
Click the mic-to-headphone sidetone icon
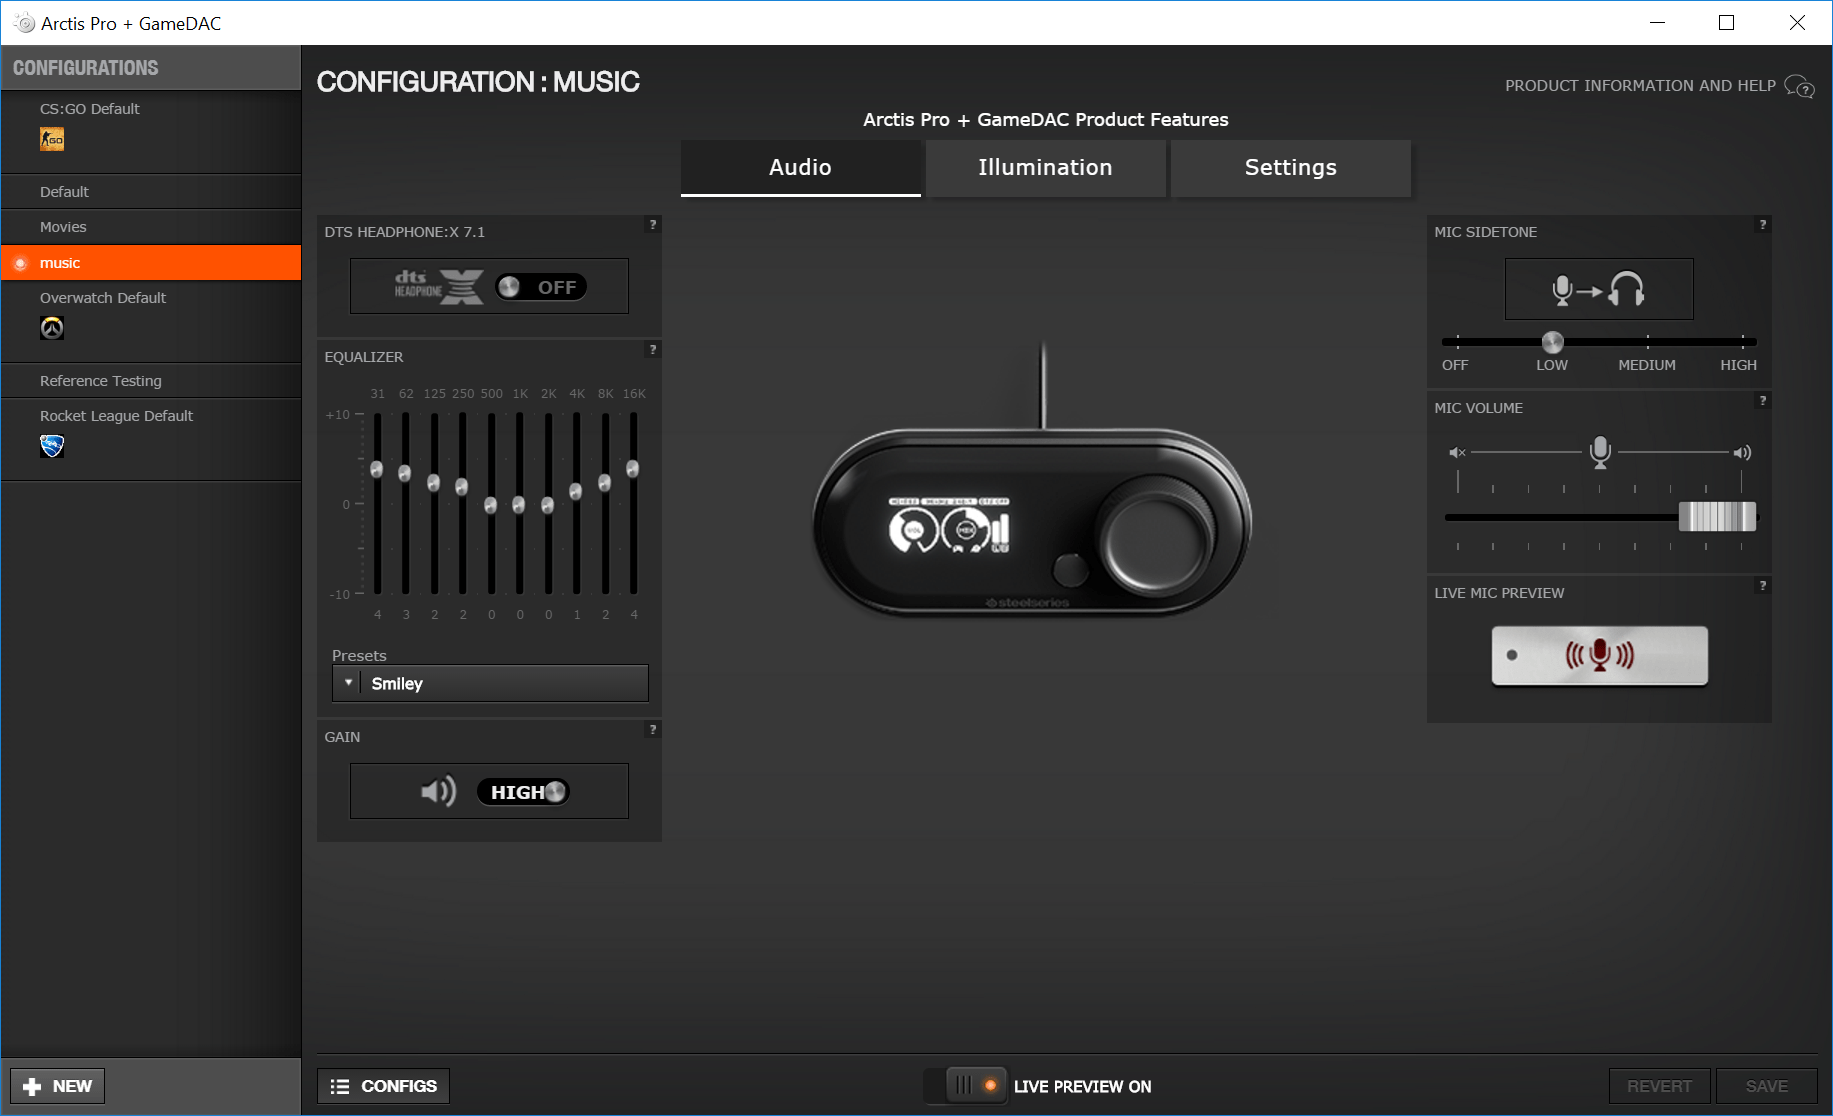[1598, 290]
